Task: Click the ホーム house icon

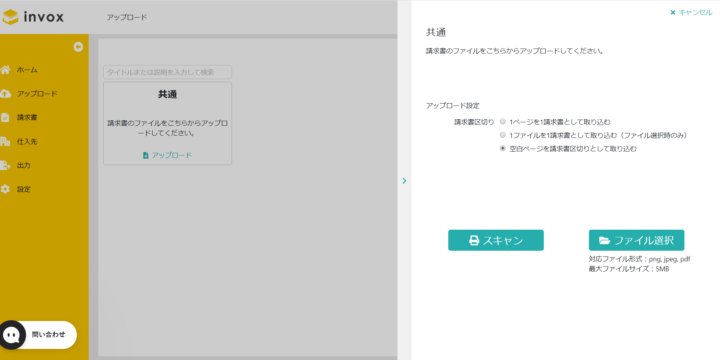Action: coord(5,70)
